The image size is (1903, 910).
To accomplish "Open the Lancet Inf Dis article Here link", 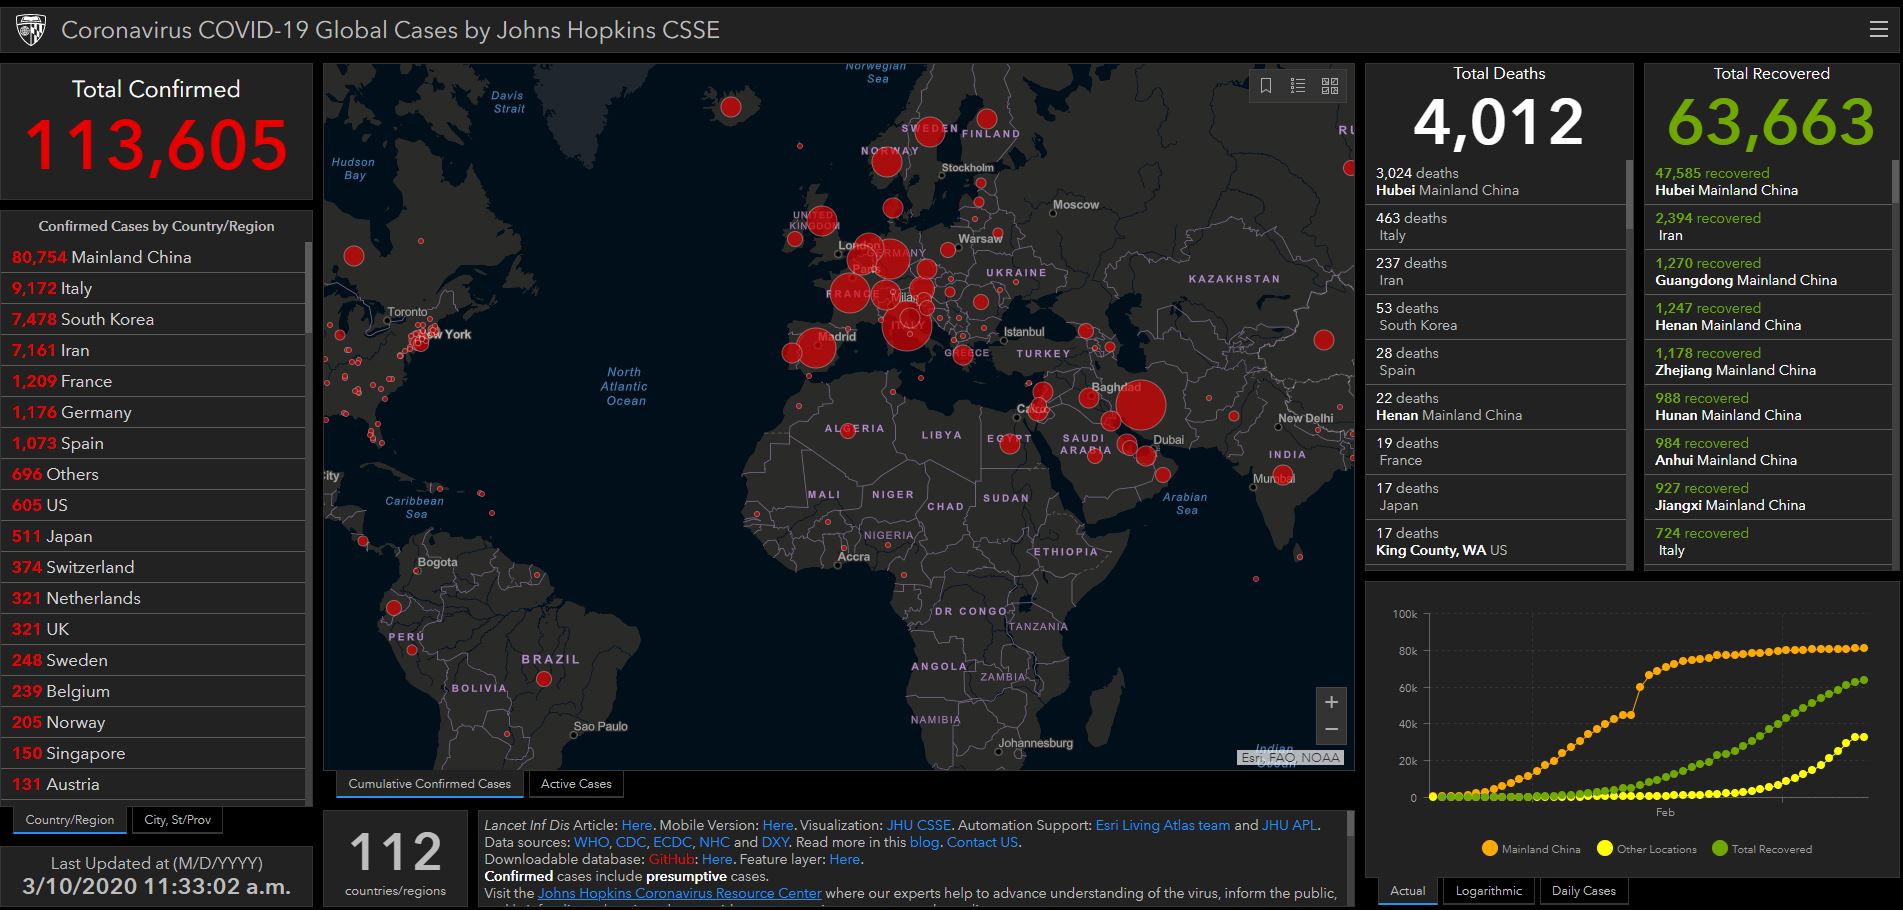I will tap(636, 826).
